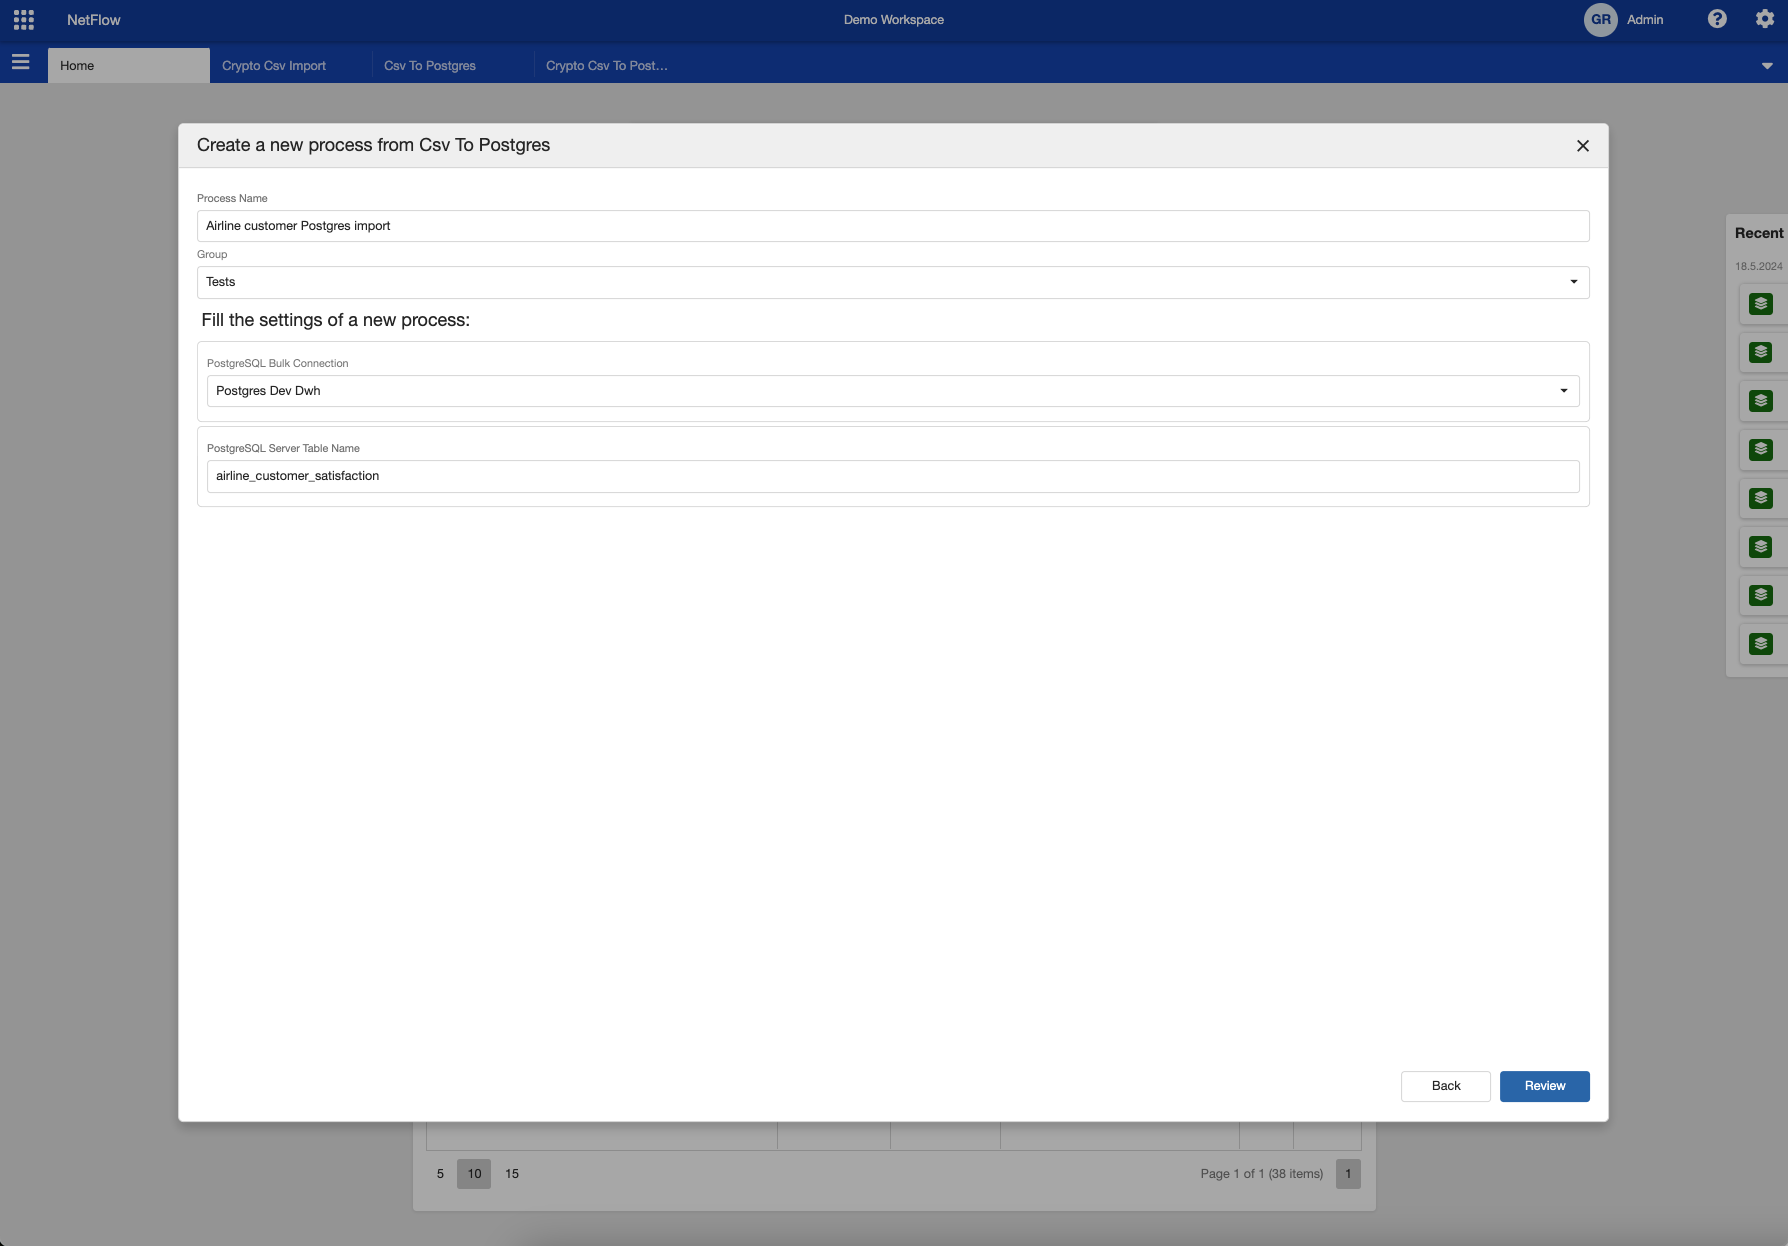The width and height of the screenshot is (1788, 1246).
Task: Open the settings gear icon
Action: tap(1764, 19)
